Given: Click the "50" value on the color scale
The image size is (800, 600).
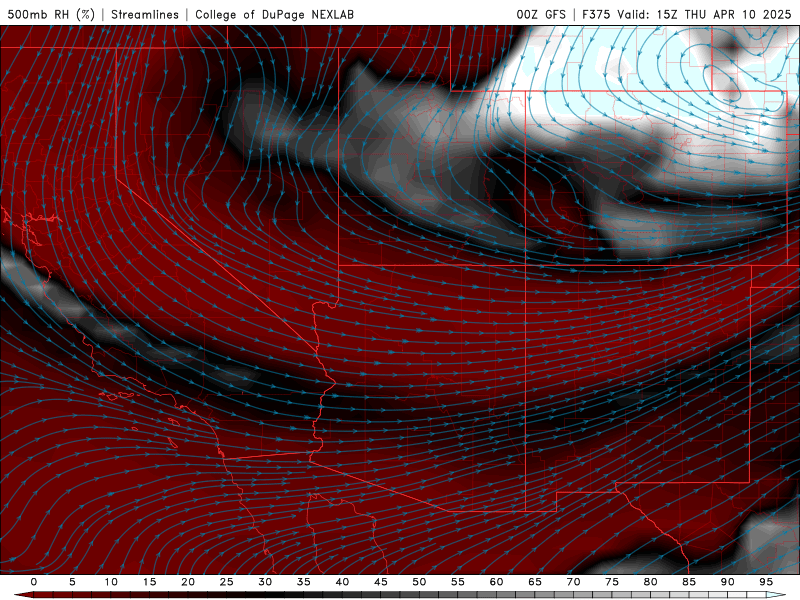Looking at the screenshot, I should 419,582.
